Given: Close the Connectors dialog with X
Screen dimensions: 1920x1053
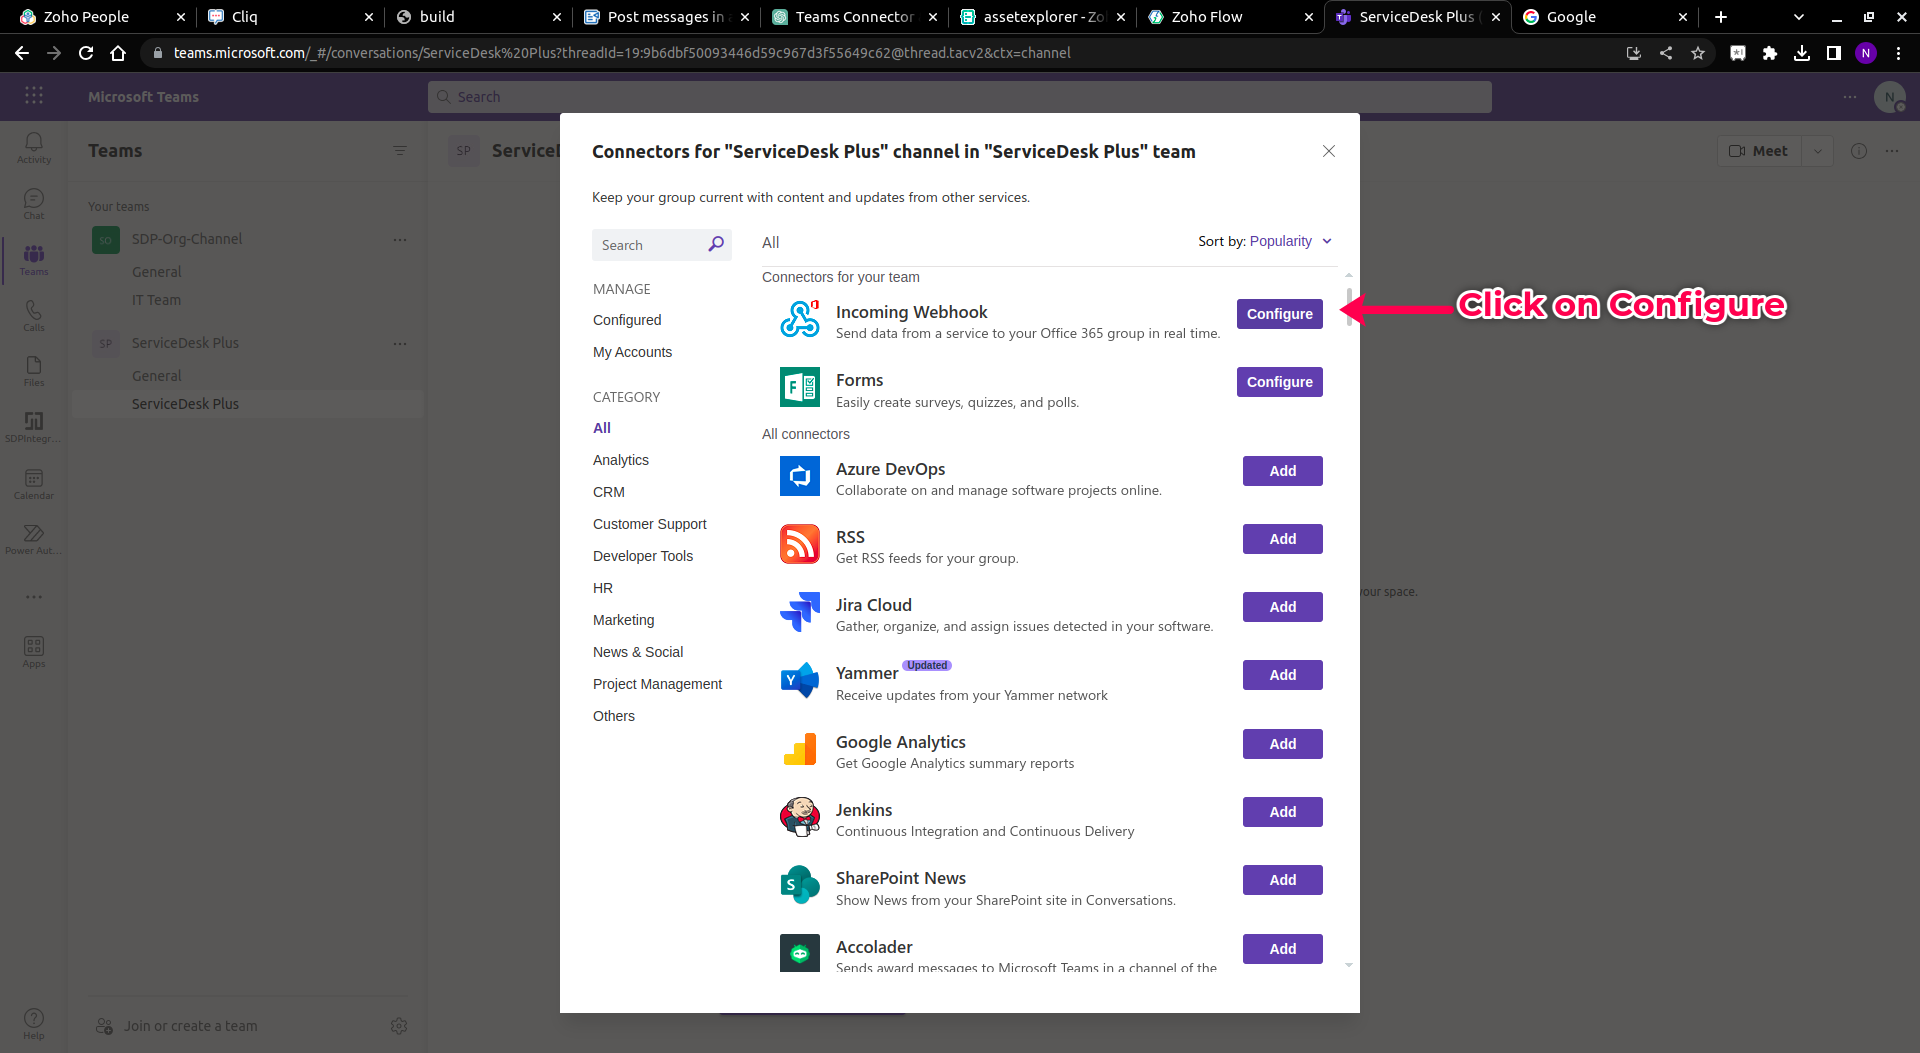Looking at the screenshot, I should pyautogui.click(x=1328, y=151).
